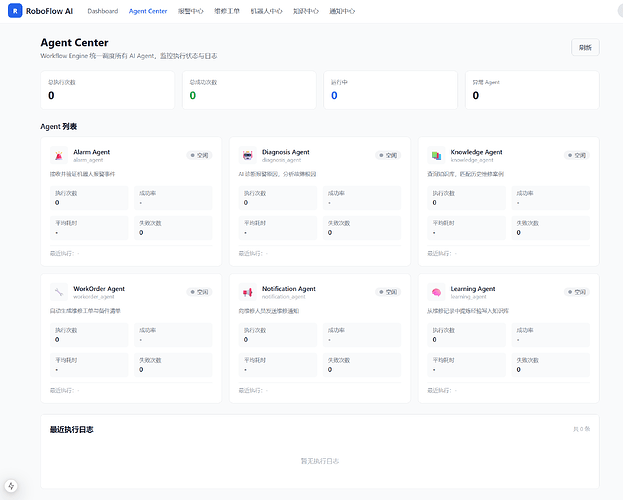Click the RoboFlow AI logo icon
The width and height of the screenshot is (623, 500).
[15, 11]
